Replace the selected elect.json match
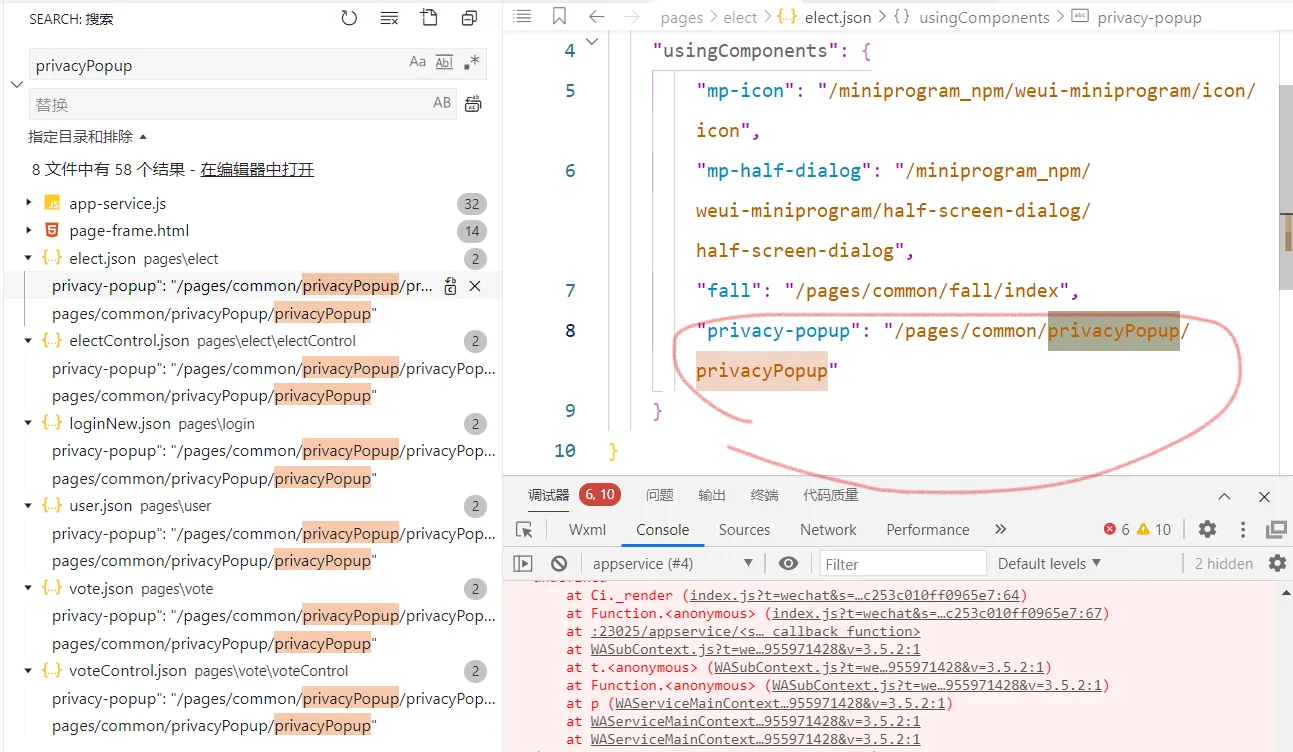Image resolution: width=1293 pixels, height=752 pixels. 451,286
